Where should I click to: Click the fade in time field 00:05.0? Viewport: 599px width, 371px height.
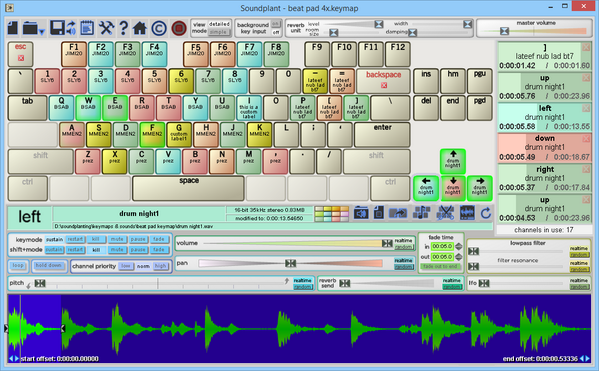tap(442, 246)
